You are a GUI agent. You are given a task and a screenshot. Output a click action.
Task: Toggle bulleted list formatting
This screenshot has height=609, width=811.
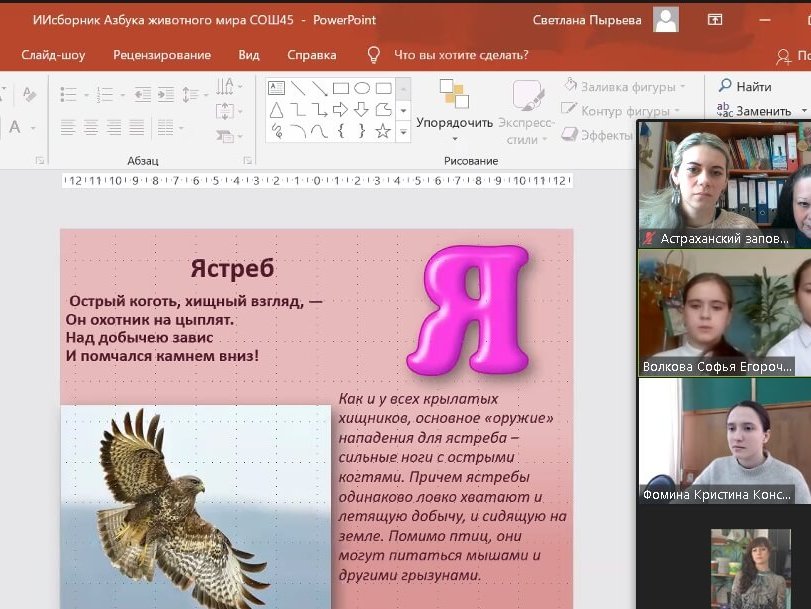[68, 94]
